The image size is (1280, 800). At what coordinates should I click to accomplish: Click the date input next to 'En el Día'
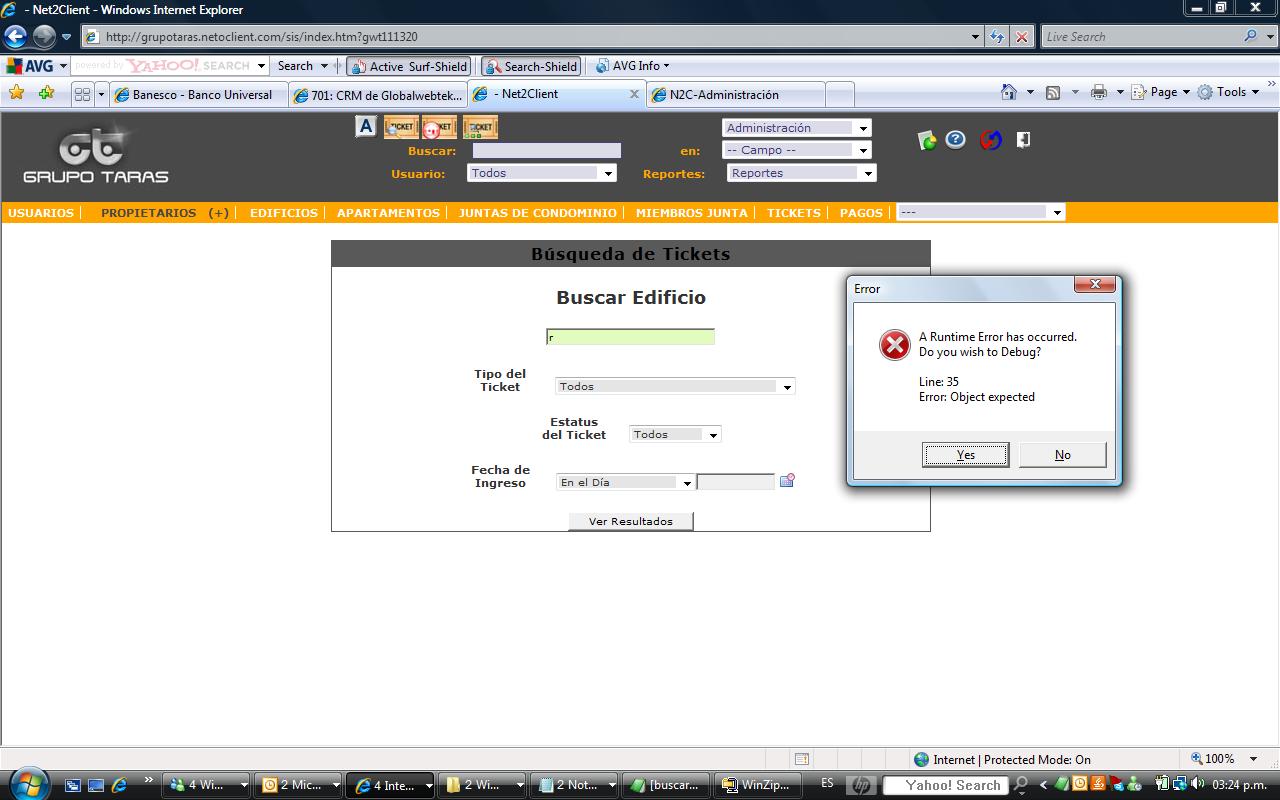tap(735, 482)
